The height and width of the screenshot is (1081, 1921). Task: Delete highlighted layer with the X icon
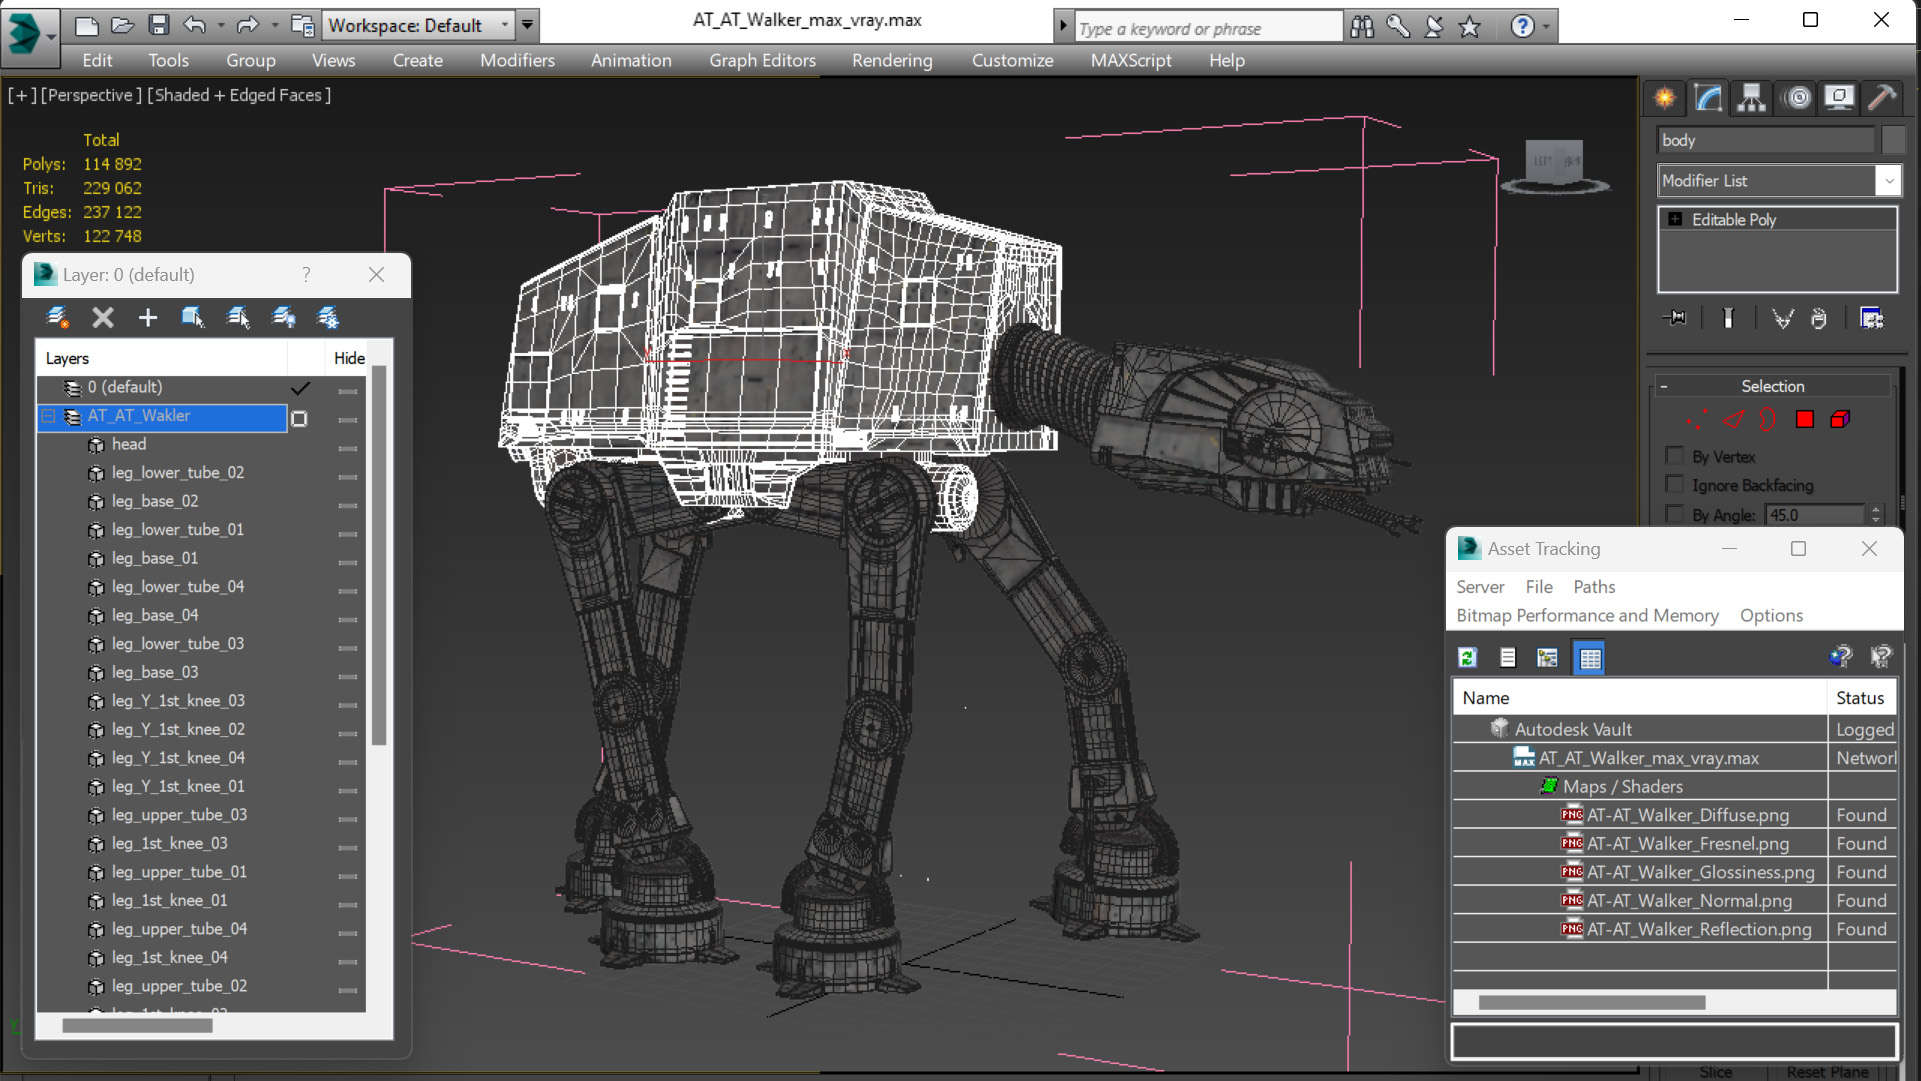103,318
